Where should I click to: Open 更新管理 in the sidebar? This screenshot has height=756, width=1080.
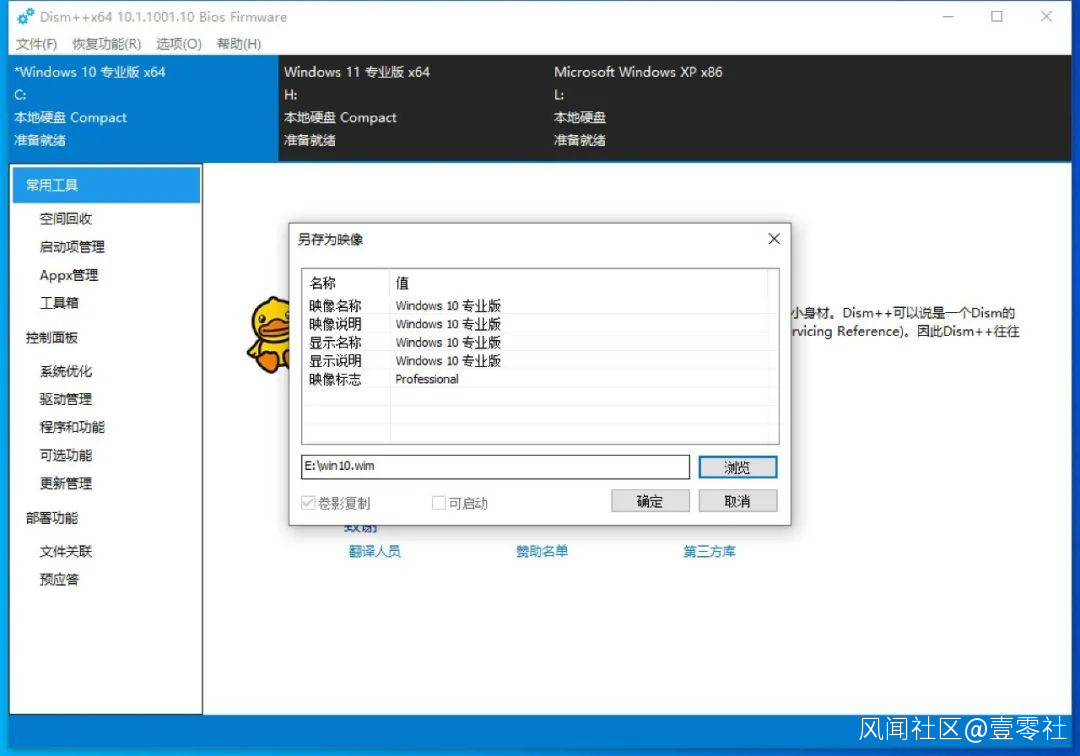65,483
